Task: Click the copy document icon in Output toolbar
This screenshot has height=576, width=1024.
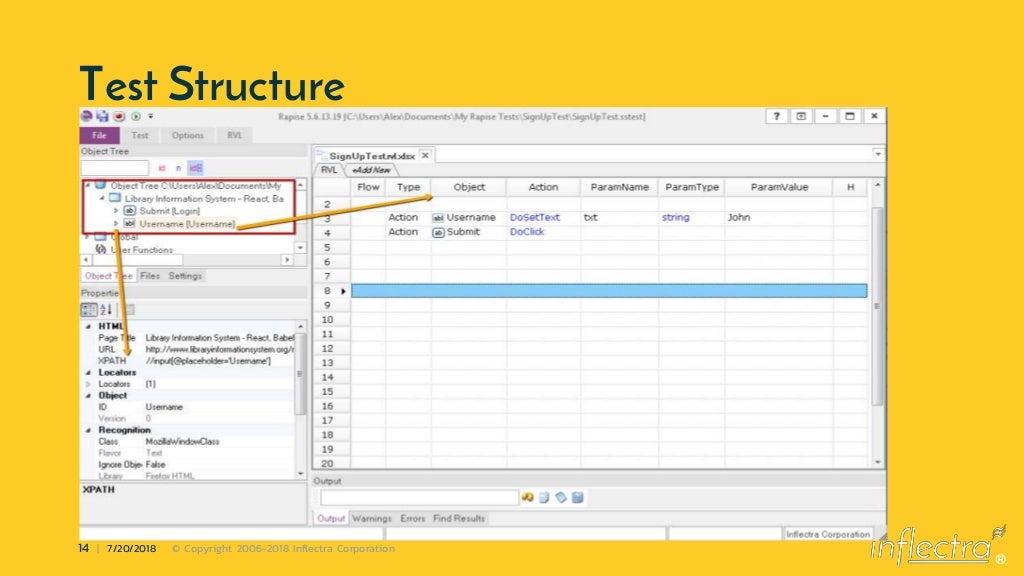Action: (544, 498)
